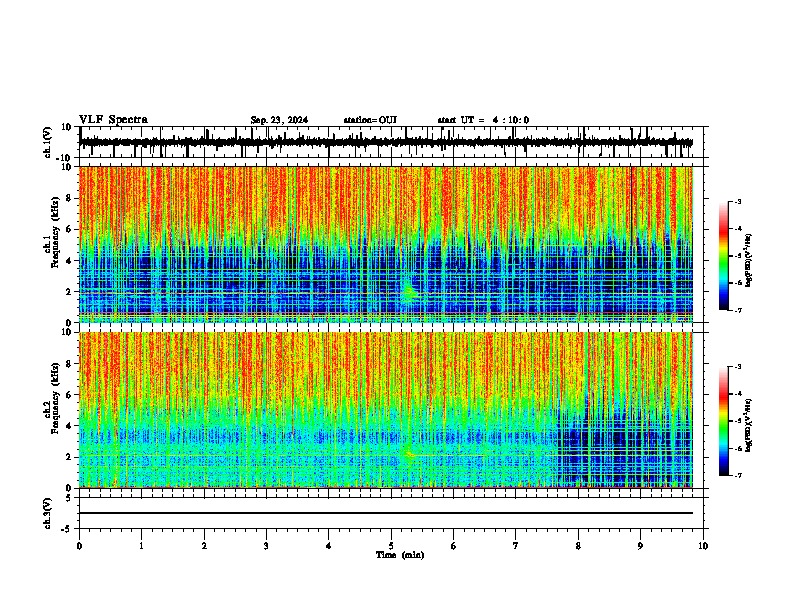Screen dimensions: 792x612
Task: Click the "ch.1(V)" waveform axis label
Action: (x=47, y=142)
